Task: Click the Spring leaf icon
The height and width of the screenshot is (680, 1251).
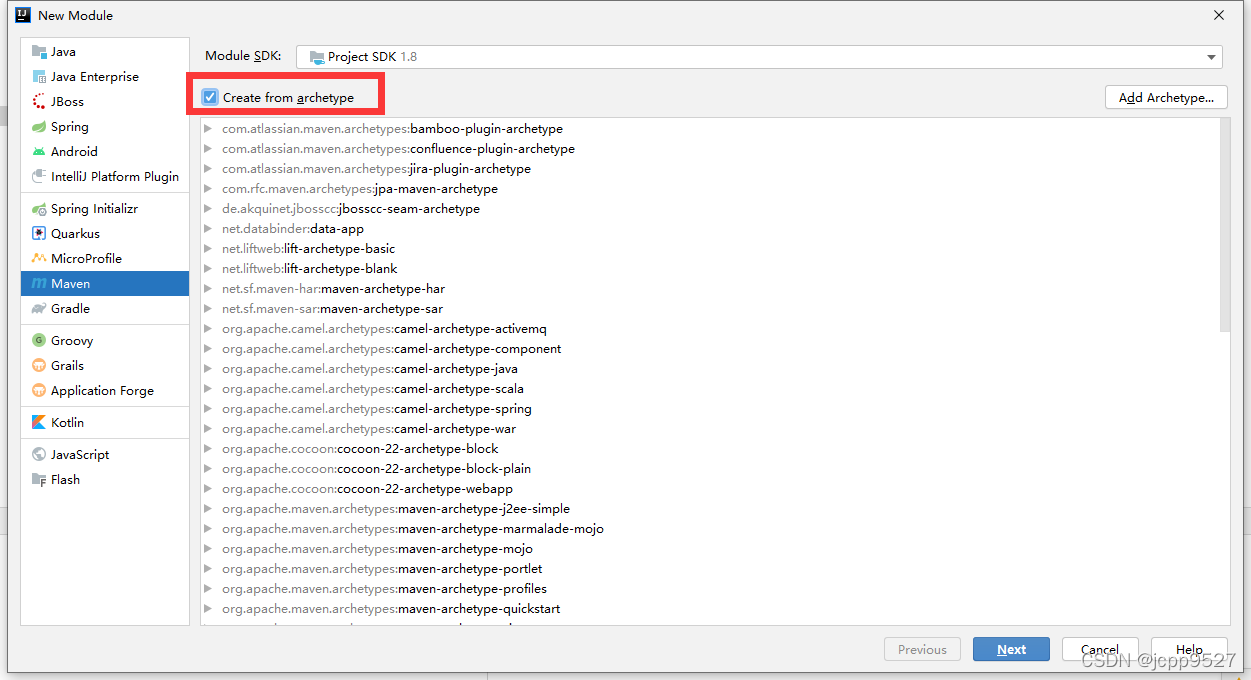Action: point(39,127)
